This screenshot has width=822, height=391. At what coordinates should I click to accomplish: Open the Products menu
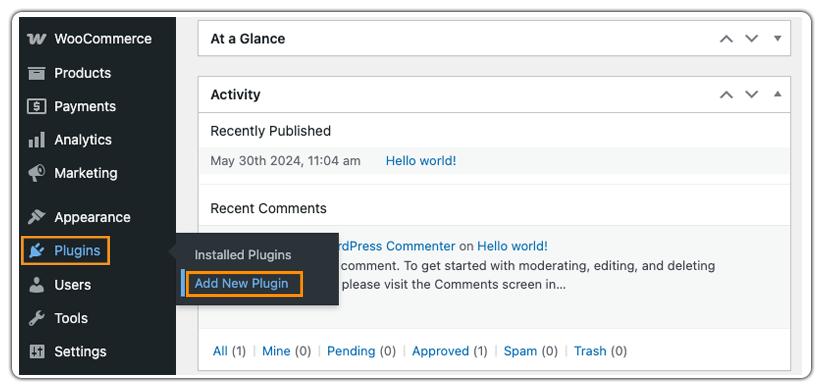click(83, 73)
